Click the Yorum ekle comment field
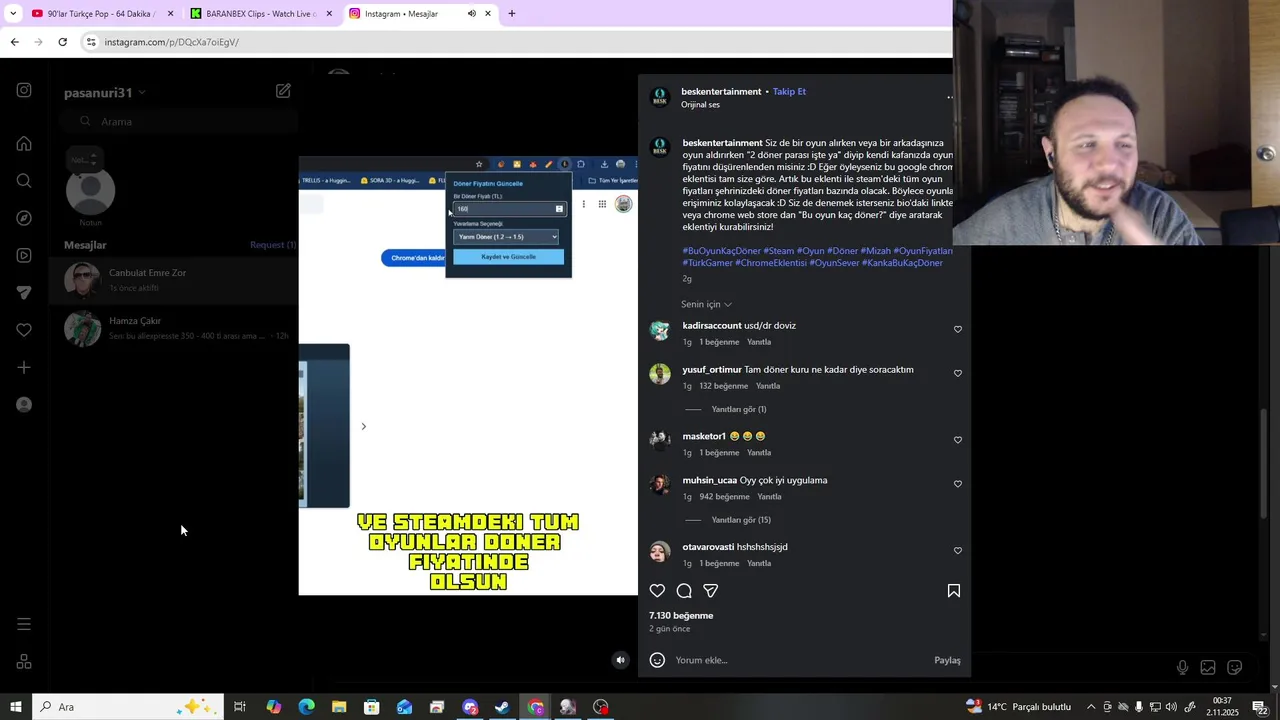Screen dimensions: 1280x720 [x=800, y=660]
